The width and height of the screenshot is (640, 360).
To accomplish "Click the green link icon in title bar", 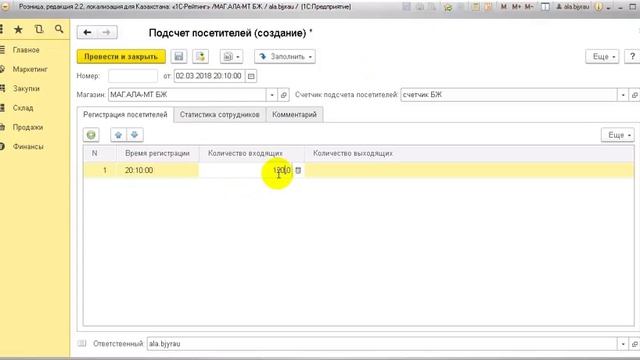I will (x=448, y=7).
